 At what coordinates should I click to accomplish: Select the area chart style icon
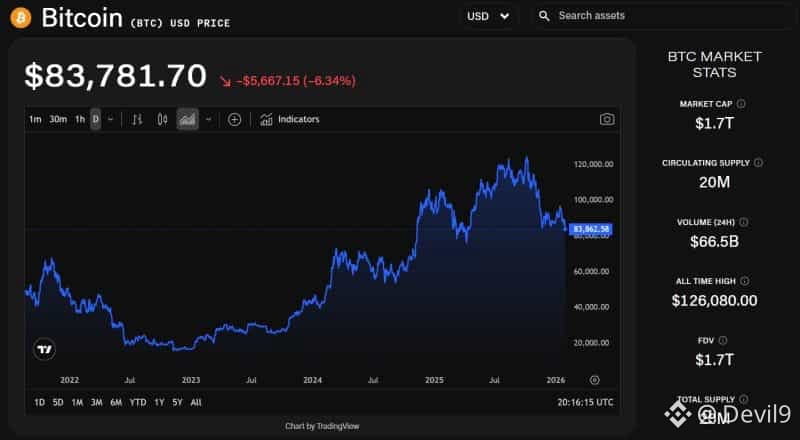187,119
